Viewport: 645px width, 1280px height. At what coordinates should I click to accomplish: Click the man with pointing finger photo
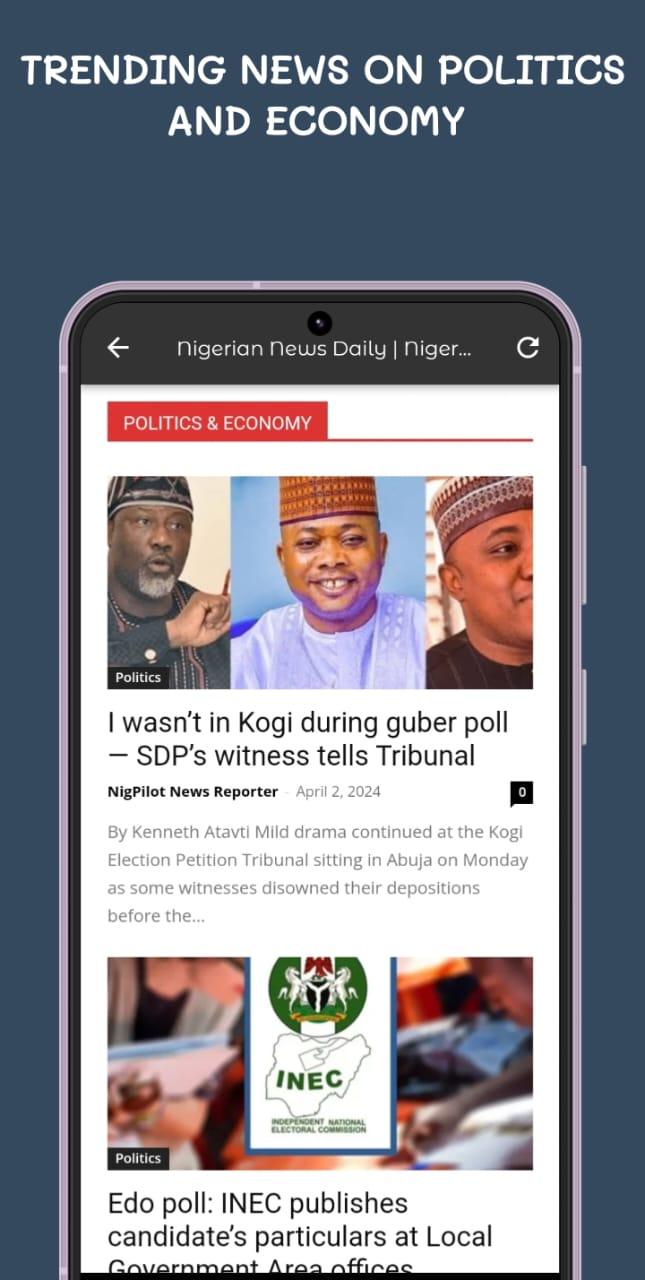tap(169, 582)
